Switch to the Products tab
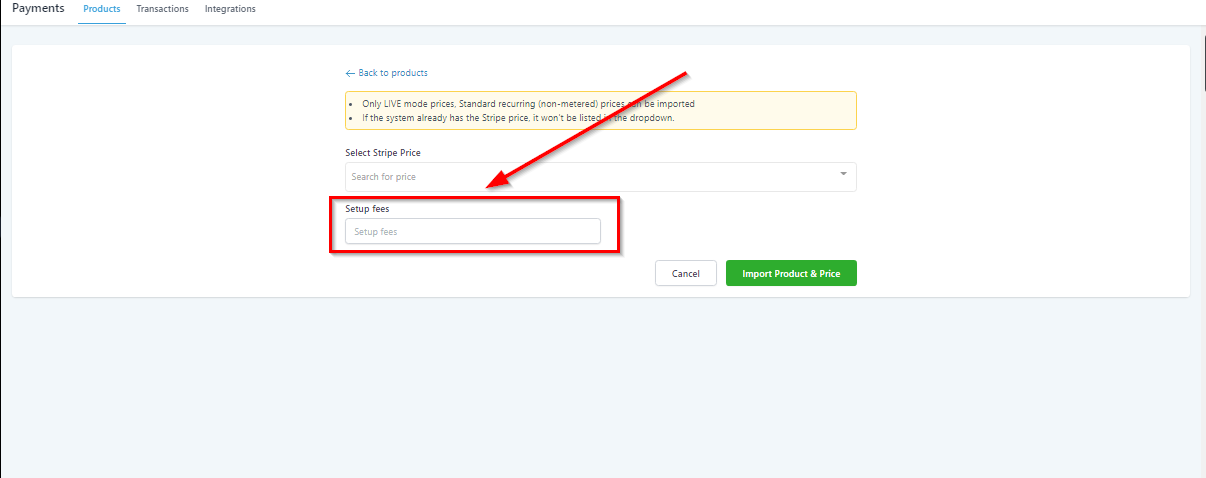Image resolution: width=1206 pixels, height=478 pixels. [x=101, y=9]
